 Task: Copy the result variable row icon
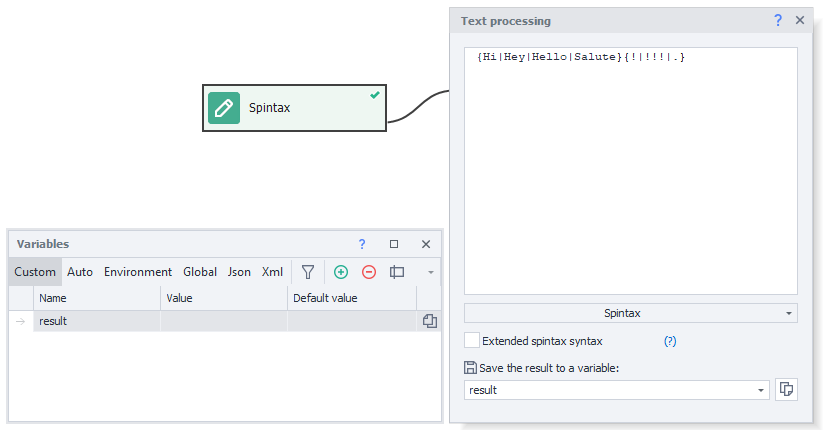click(x=430, y=321)
